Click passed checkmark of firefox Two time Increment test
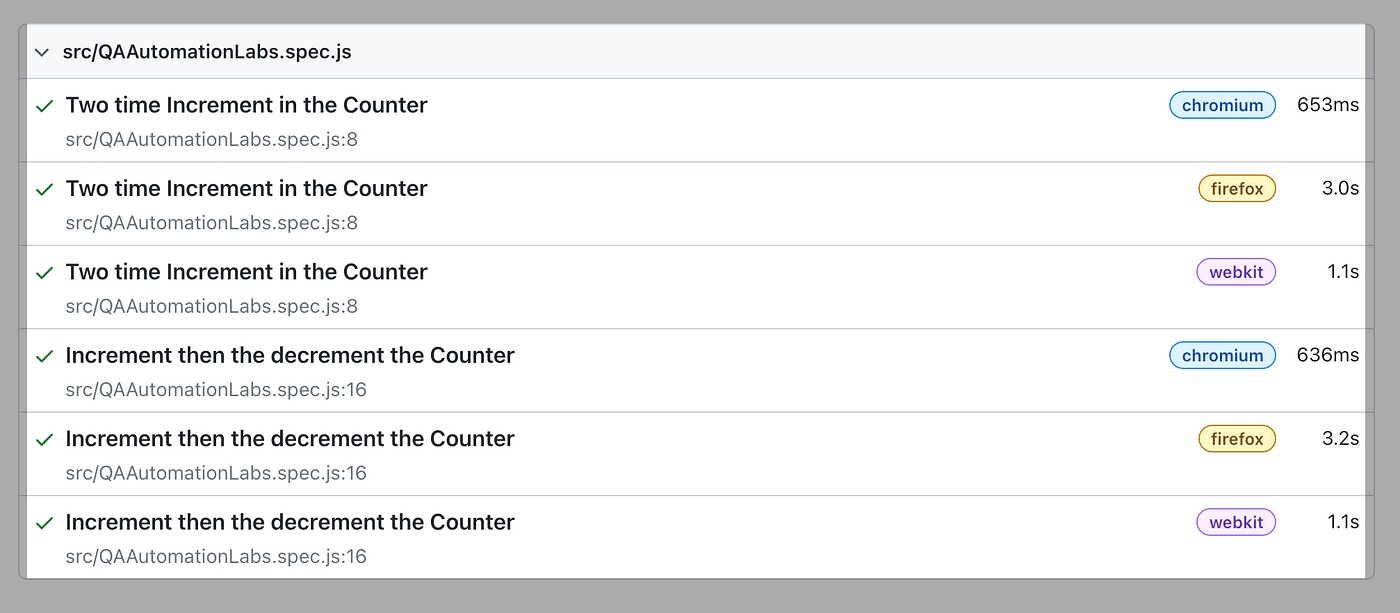 (x=44, y=189)
